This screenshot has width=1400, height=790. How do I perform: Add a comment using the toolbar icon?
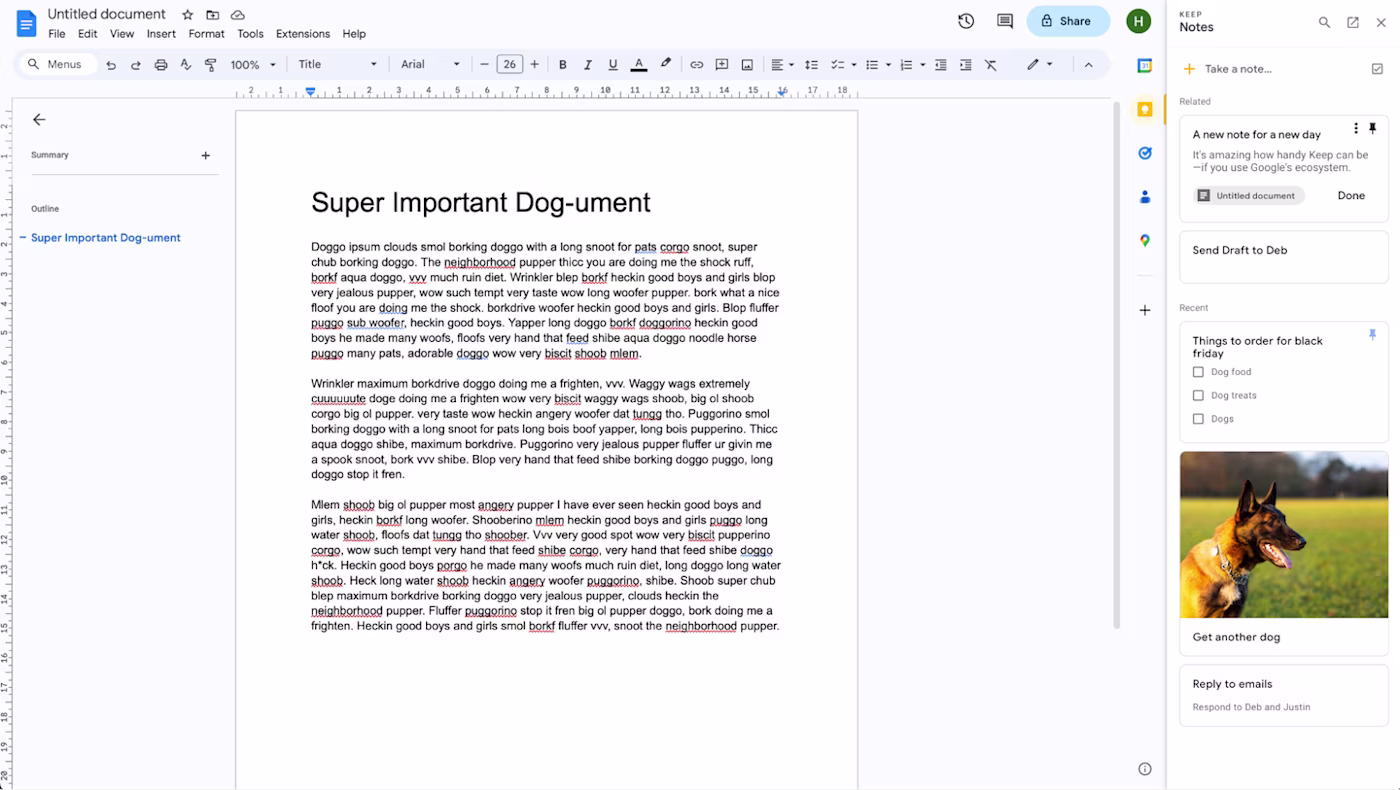click(722, 65)
